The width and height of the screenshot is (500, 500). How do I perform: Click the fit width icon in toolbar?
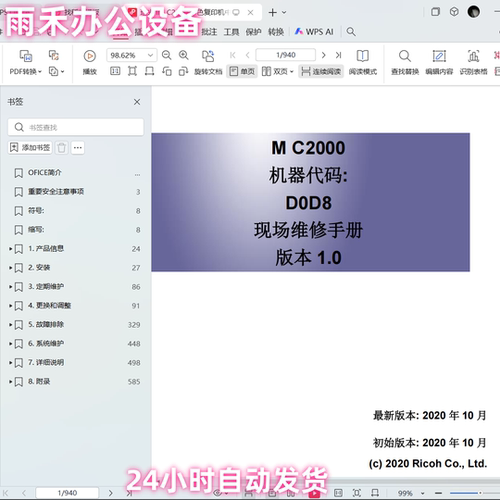[x=149, y=71]
